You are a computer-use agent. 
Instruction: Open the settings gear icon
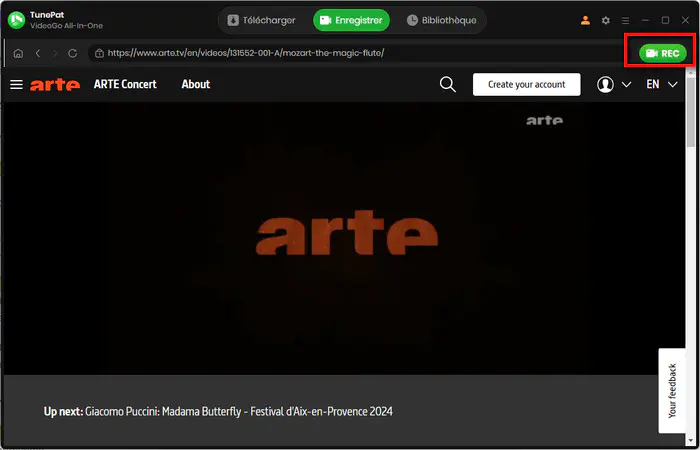pos(605,20)
